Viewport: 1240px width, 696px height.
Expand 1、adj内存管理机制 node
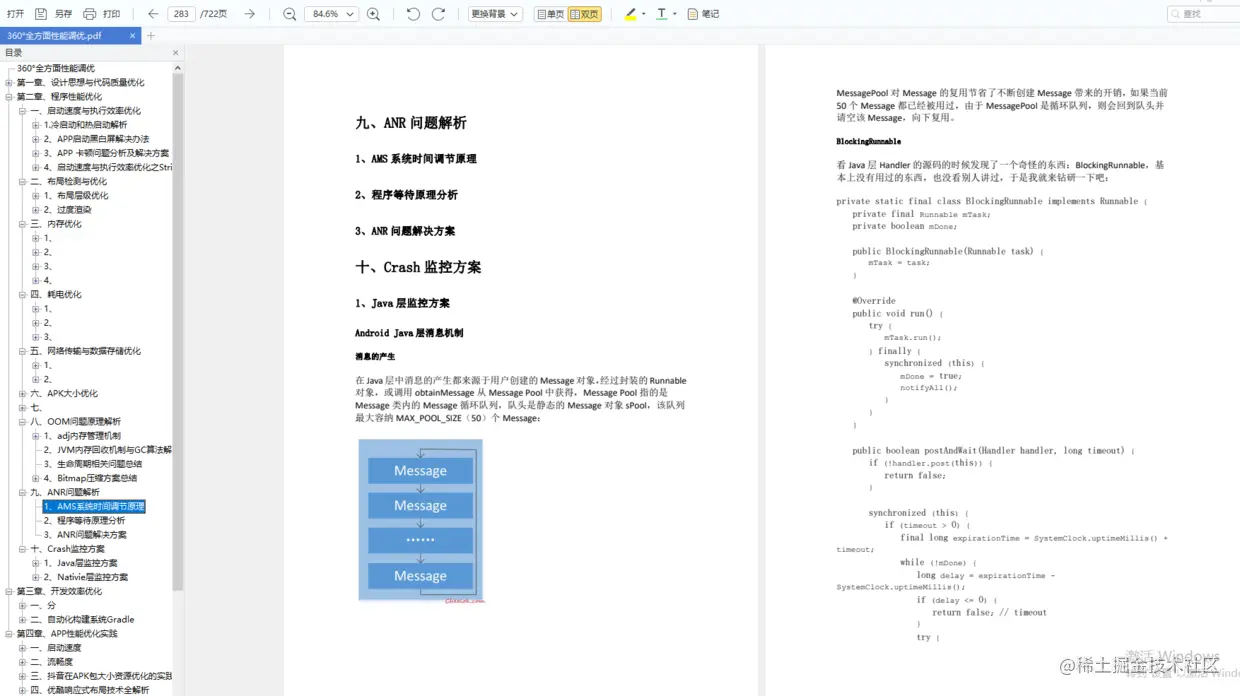[x=35, y=436]
